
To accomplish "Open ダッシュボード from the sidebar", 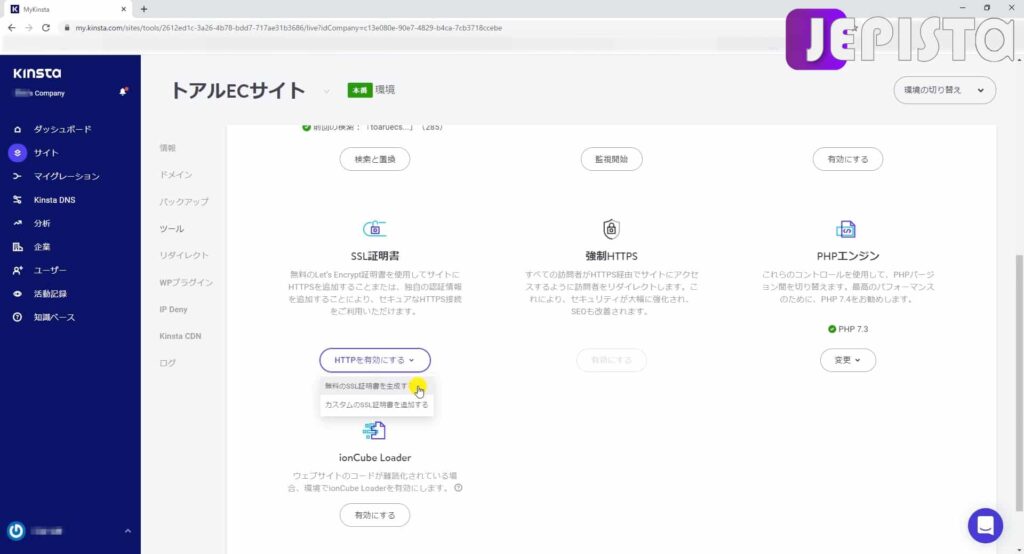I will point(62,129).
